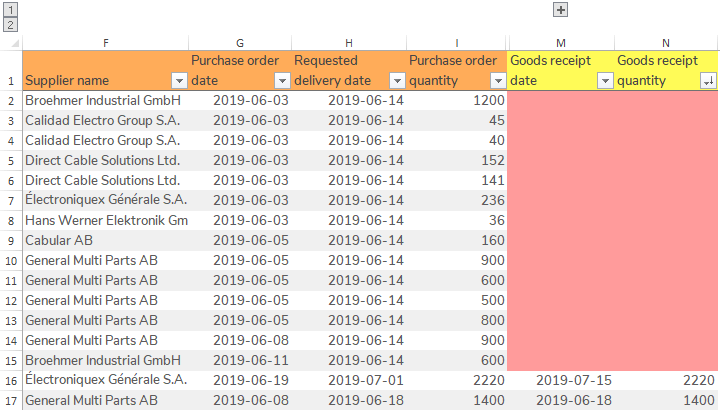Open Purchase order quantity filter dropdown
This screenshot has width=720, height=410.
[497, 81]
